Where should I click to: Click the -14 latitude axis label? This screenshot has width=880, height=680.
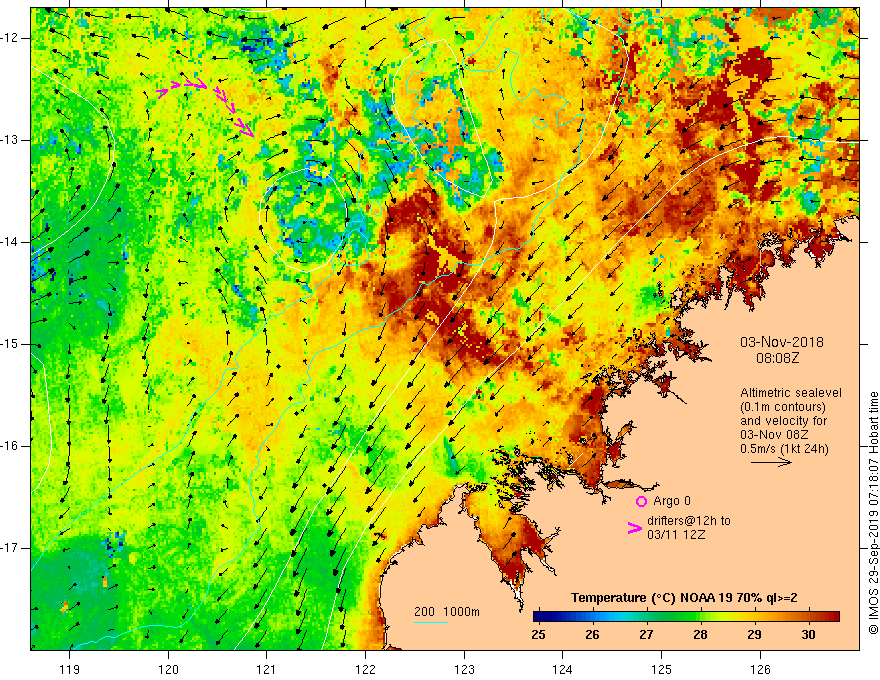point(11,242)
